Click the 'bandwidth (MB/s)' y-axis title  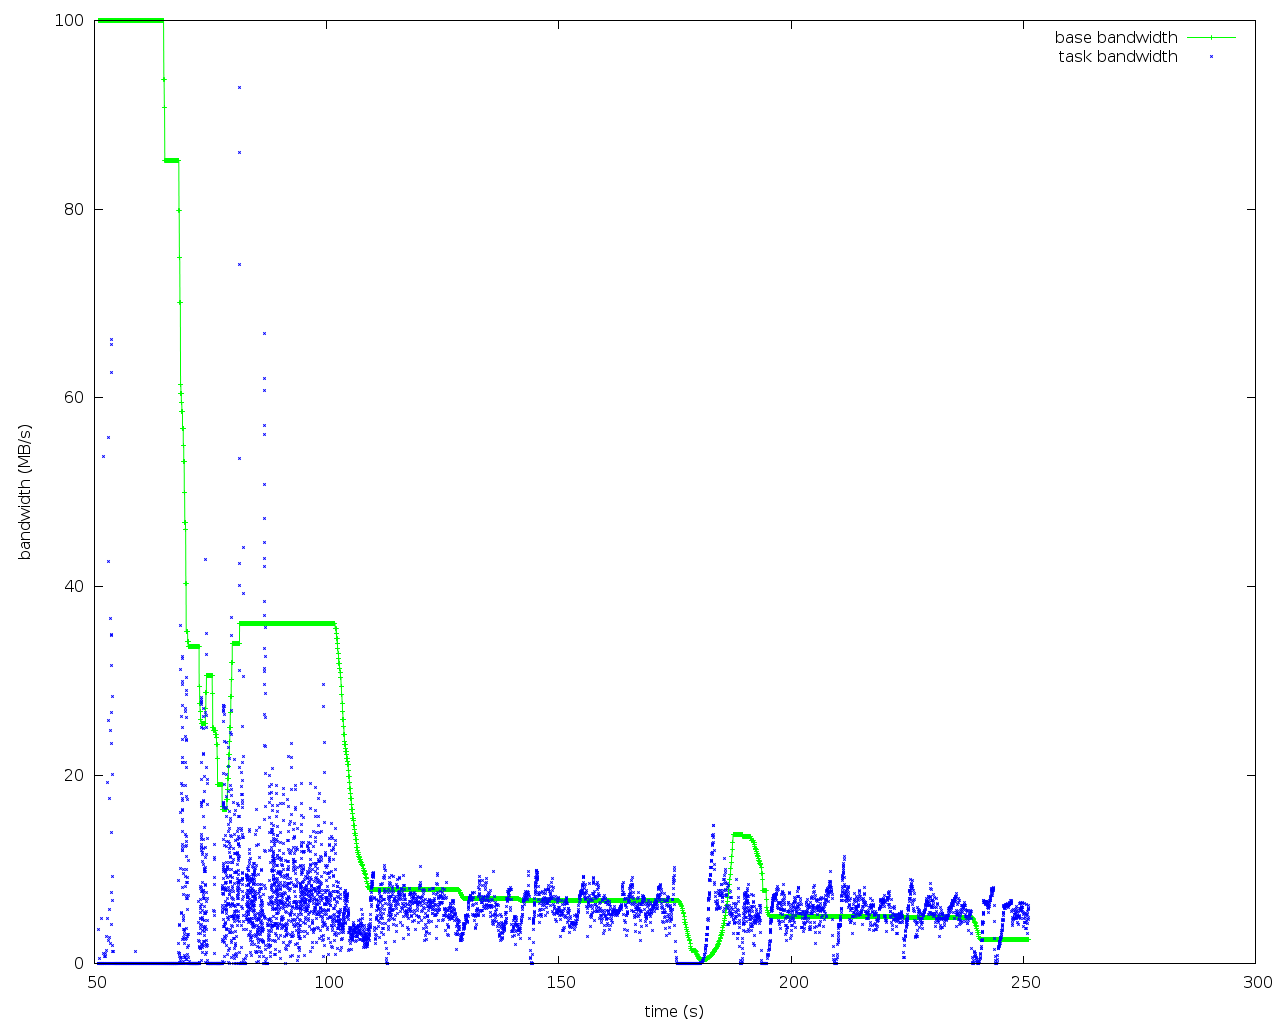[26, 491]
